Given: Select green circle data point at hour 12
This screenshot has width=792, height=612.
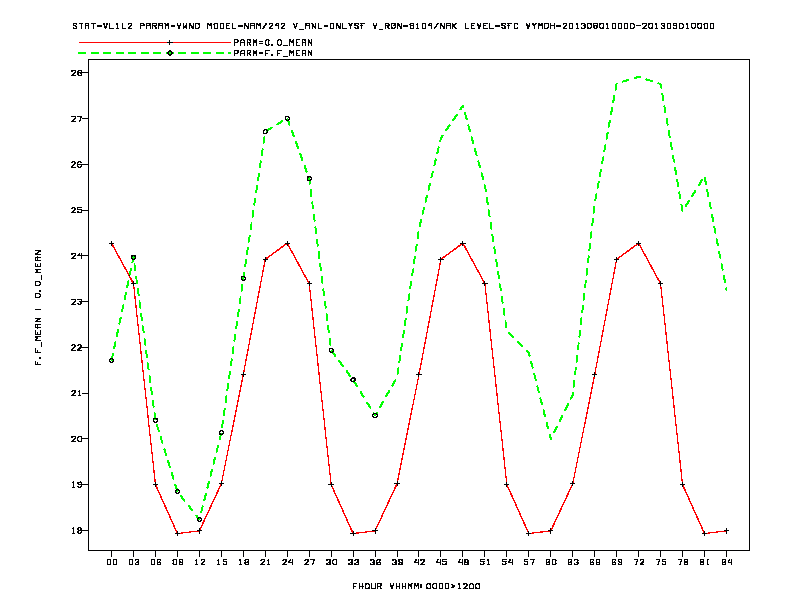Looking at the screenshot, I should (200, 520).
